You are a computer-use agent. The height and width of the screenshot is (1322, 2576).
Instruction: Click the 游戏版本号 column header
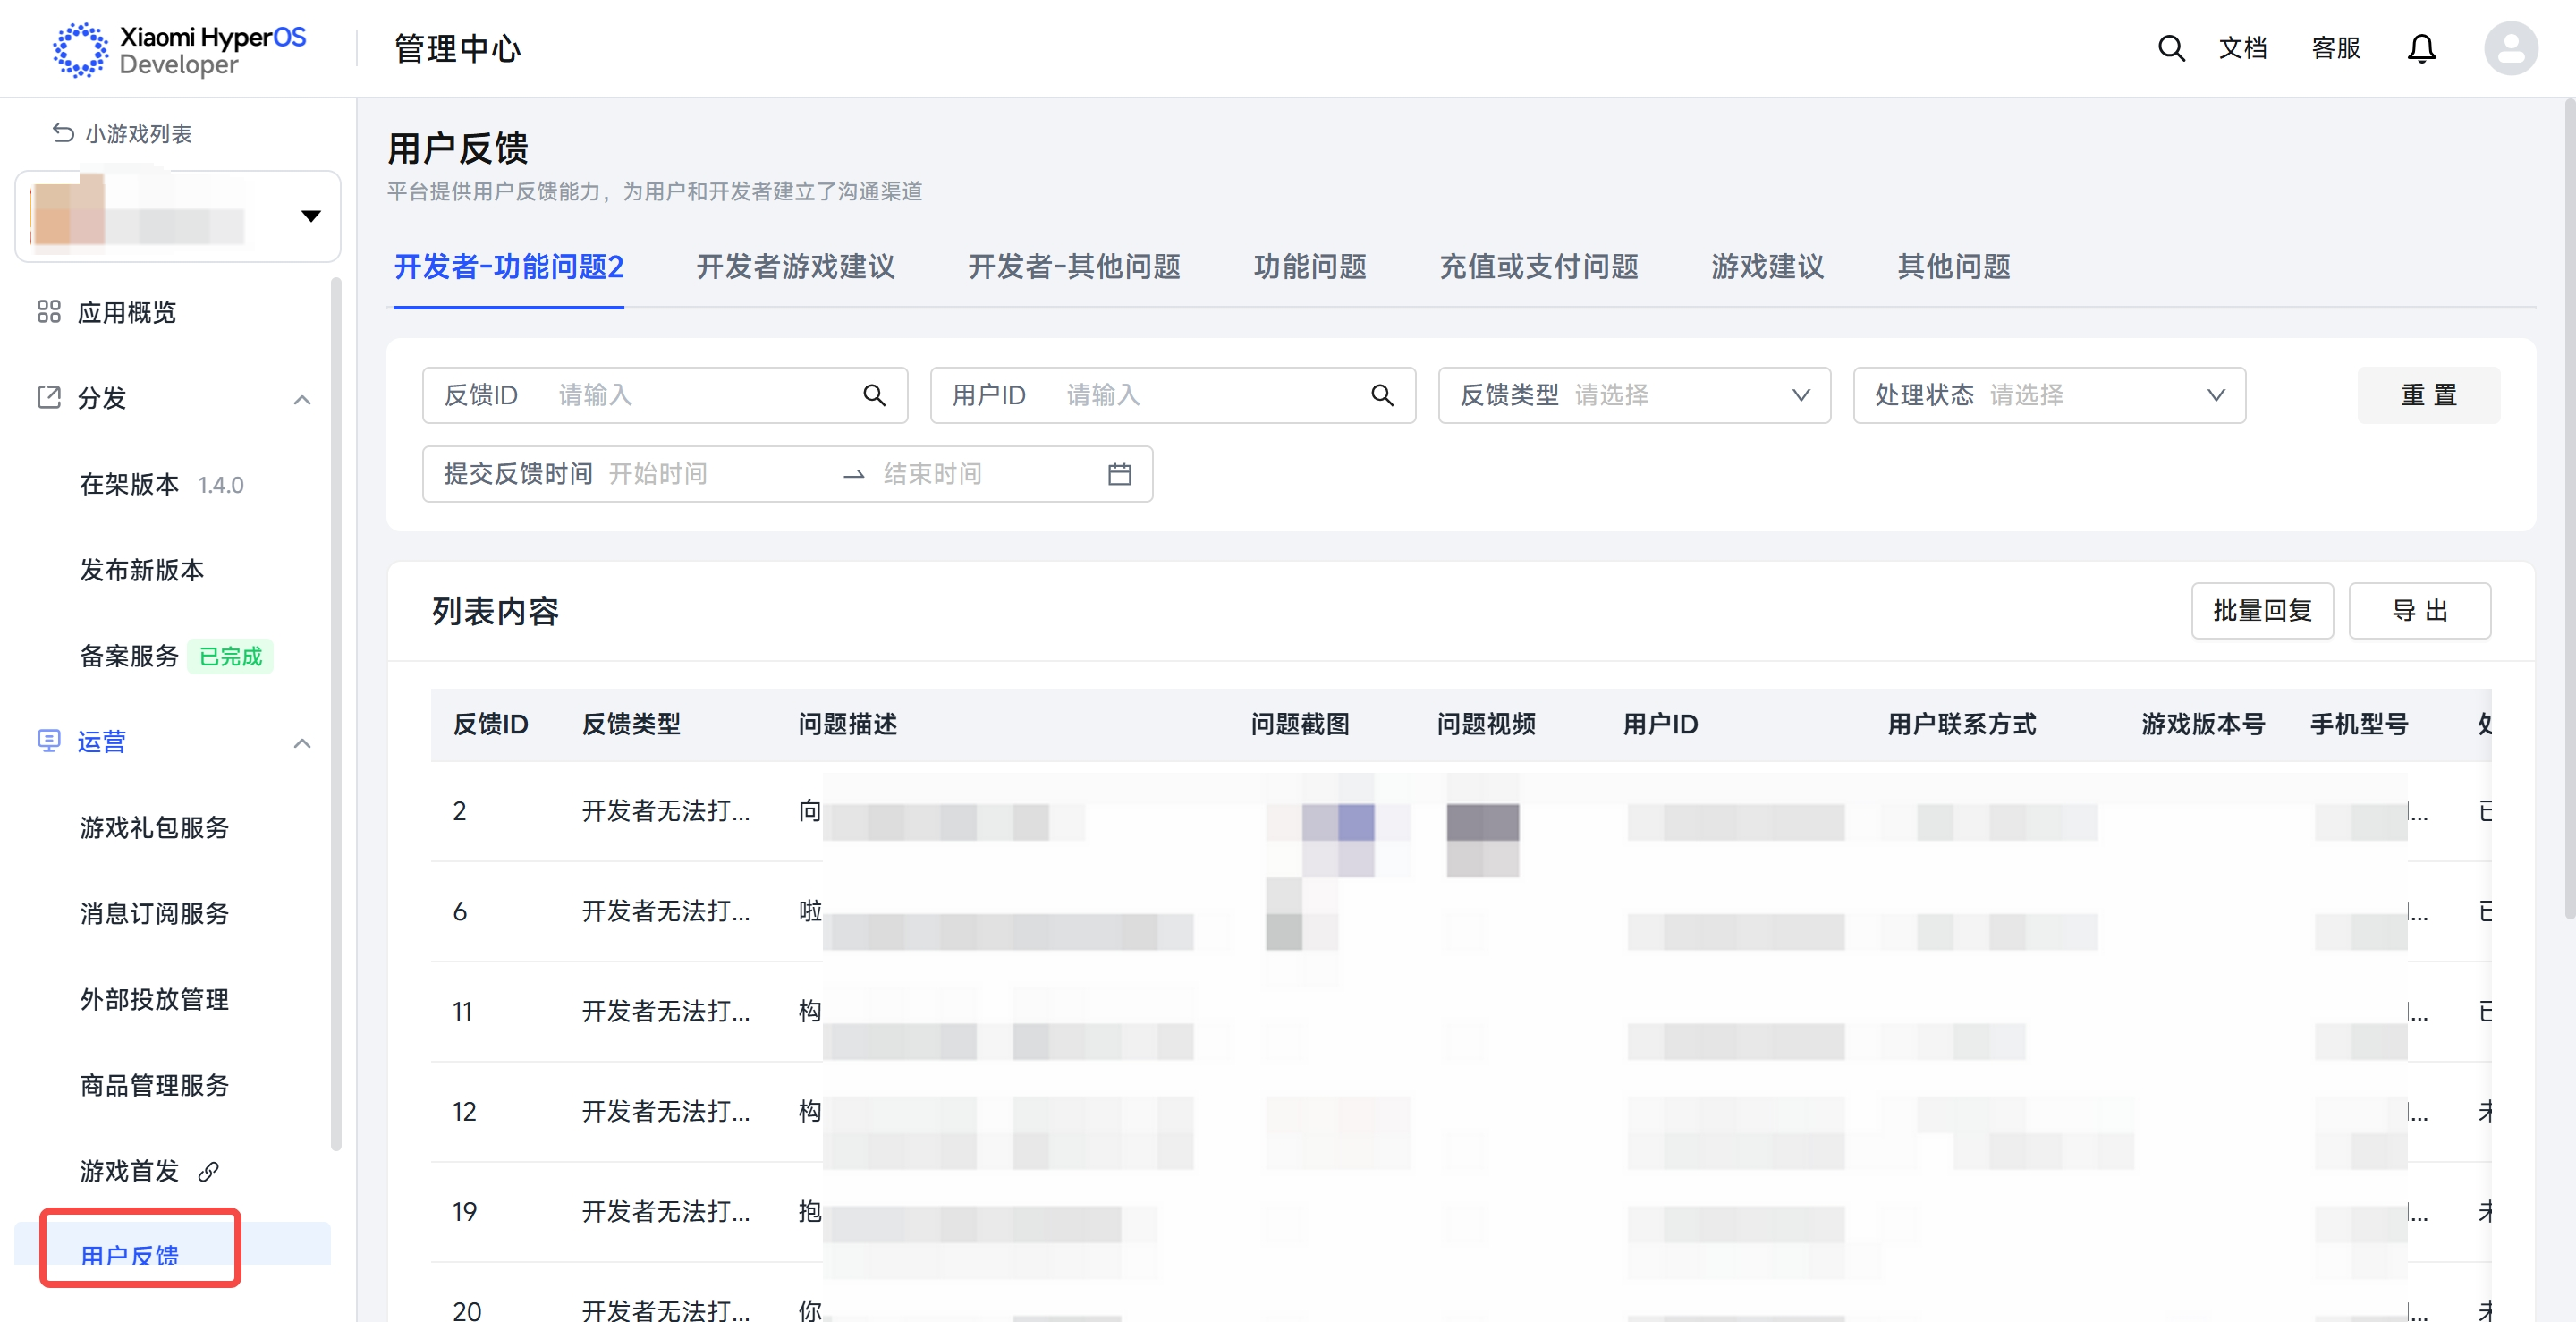(2203, 724)
